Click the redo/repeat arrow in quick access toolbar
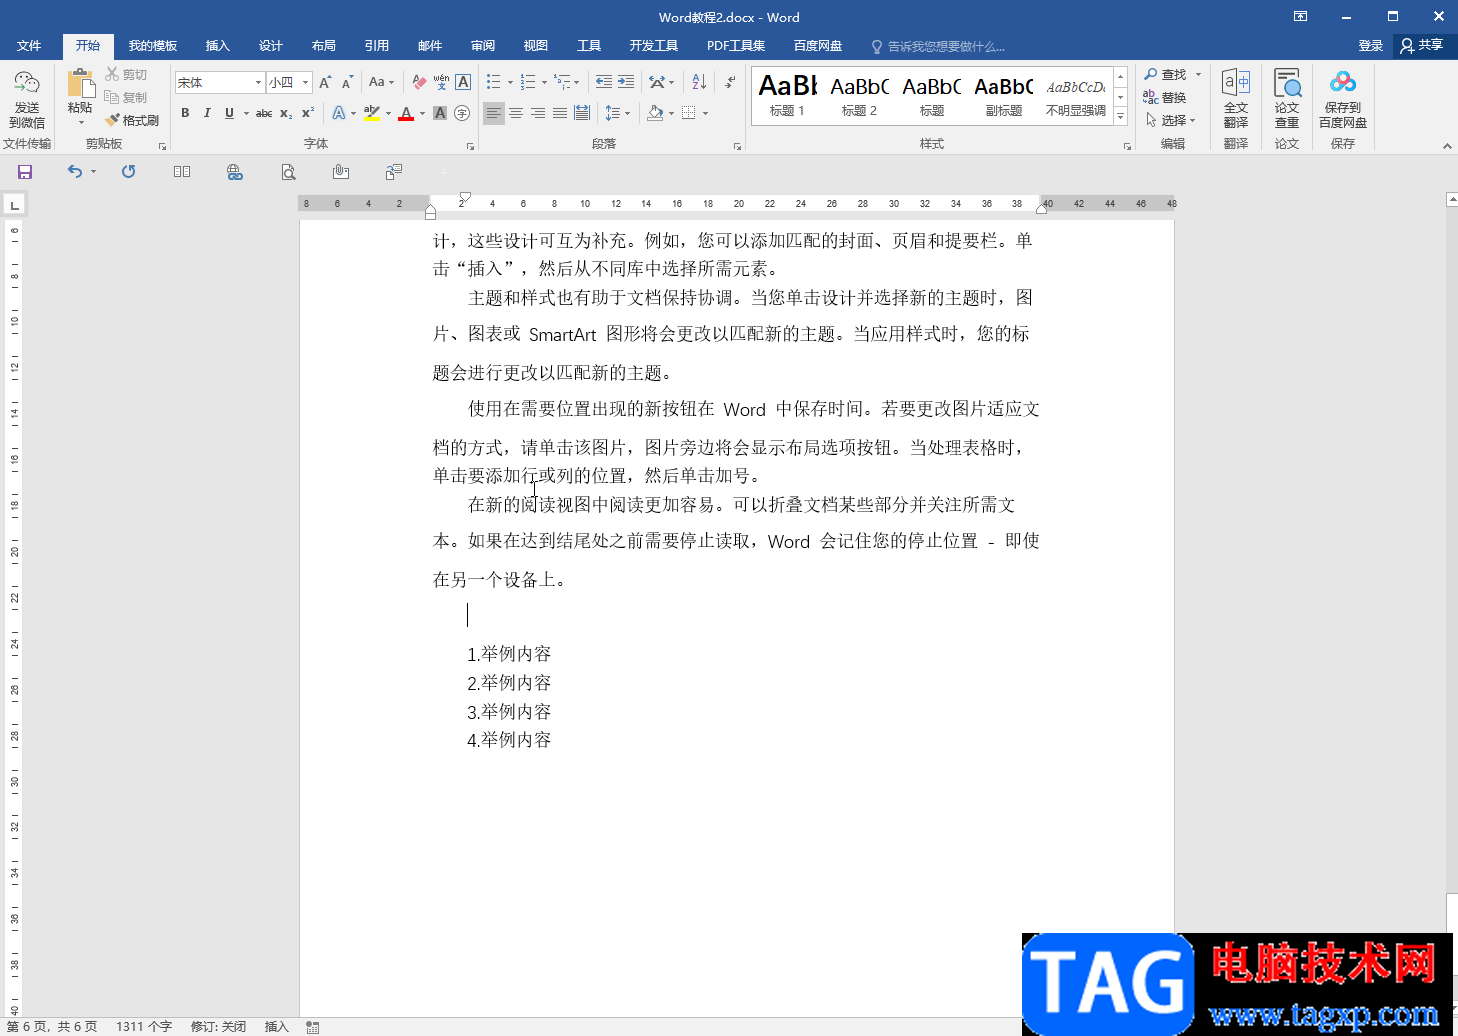The height and width of the screenshot is (1036, 1458). pos(128,172)
